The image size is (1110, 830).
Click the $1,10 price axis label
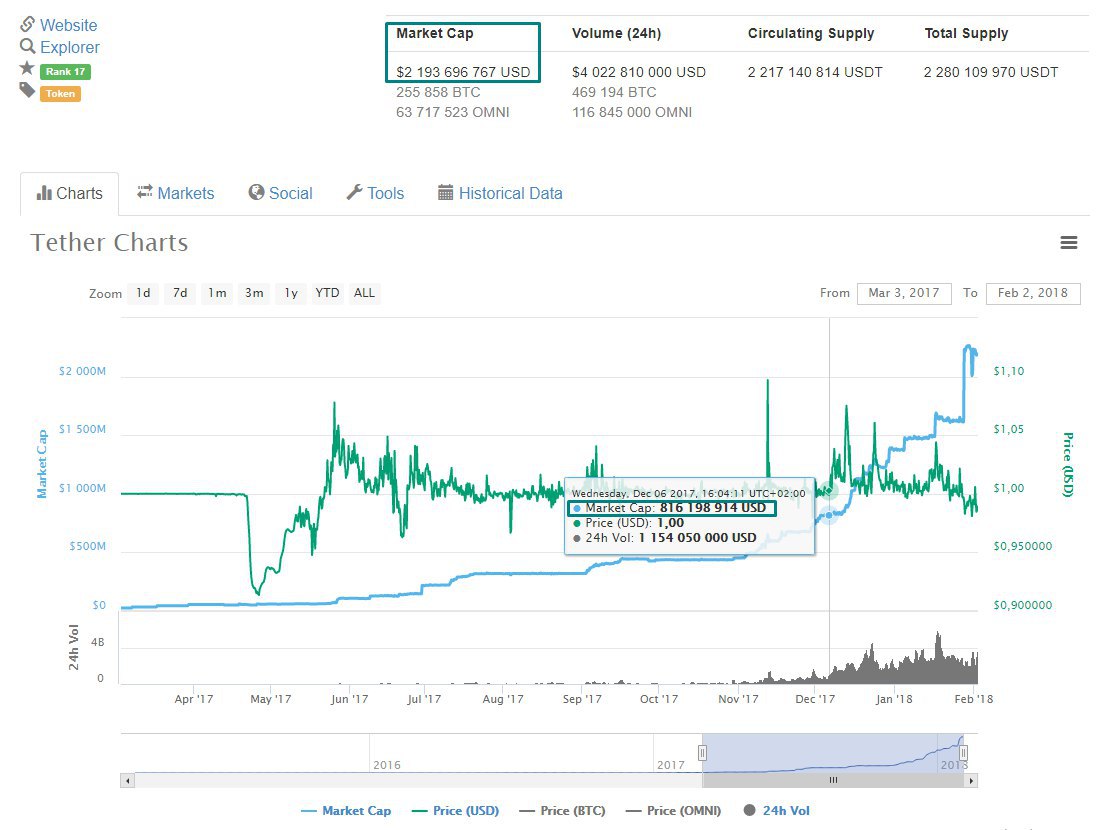pos(1009,371)
